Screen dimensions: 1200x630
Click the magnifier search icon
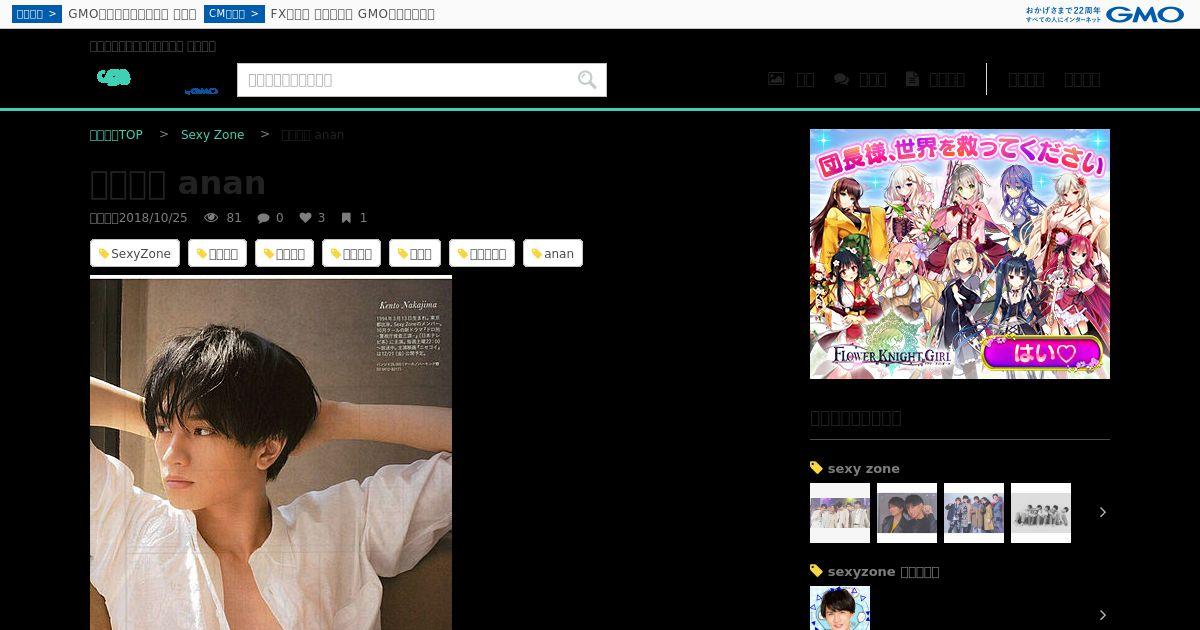click(x=587, y=80)
